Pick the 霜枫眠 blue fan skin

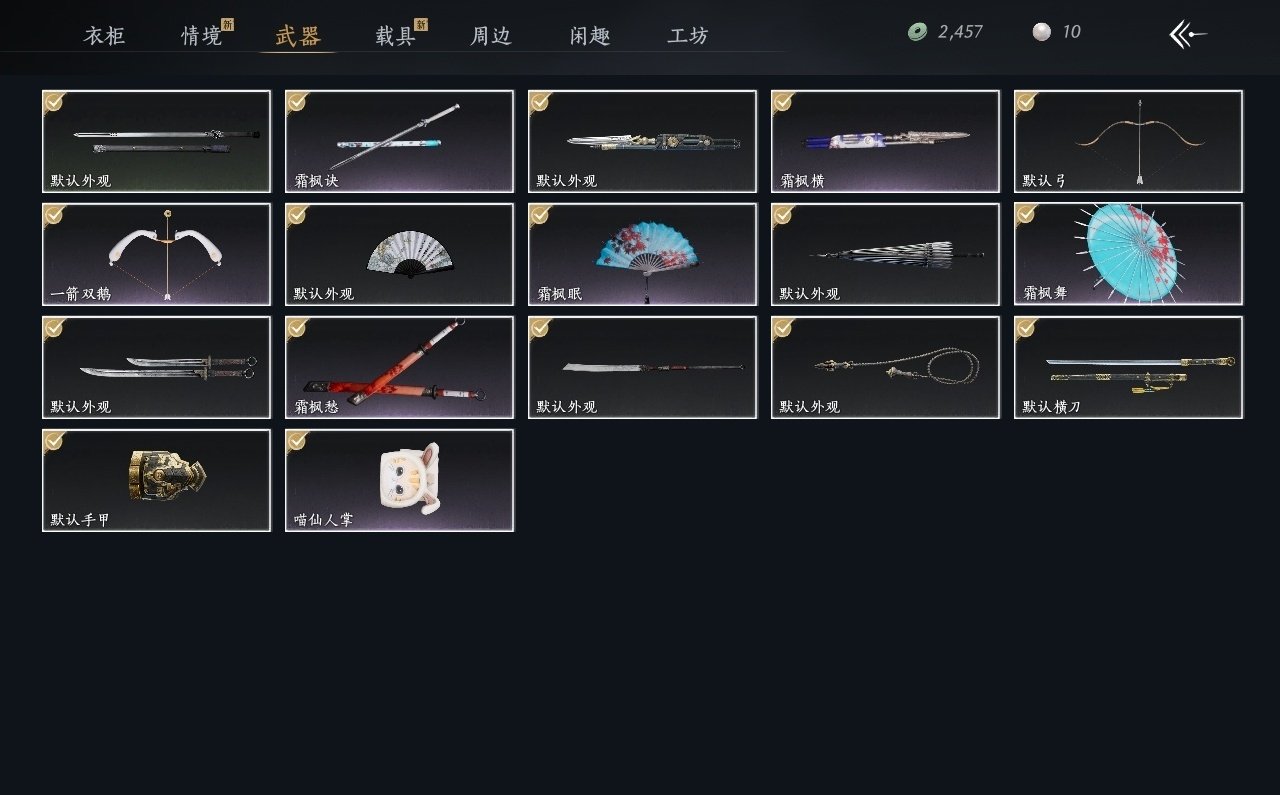[x=642, y=254]
